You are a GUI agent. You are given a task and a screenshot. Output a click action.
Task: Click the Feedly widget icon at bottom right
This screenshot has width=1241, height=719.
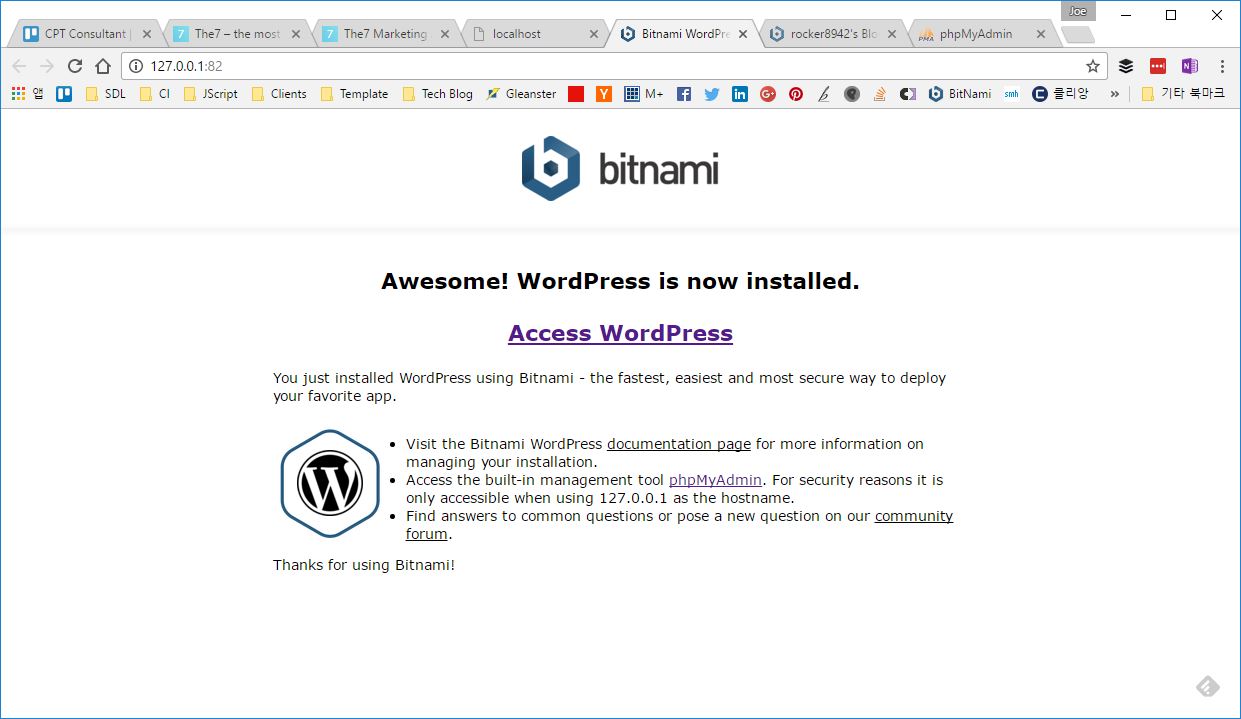1208,686
